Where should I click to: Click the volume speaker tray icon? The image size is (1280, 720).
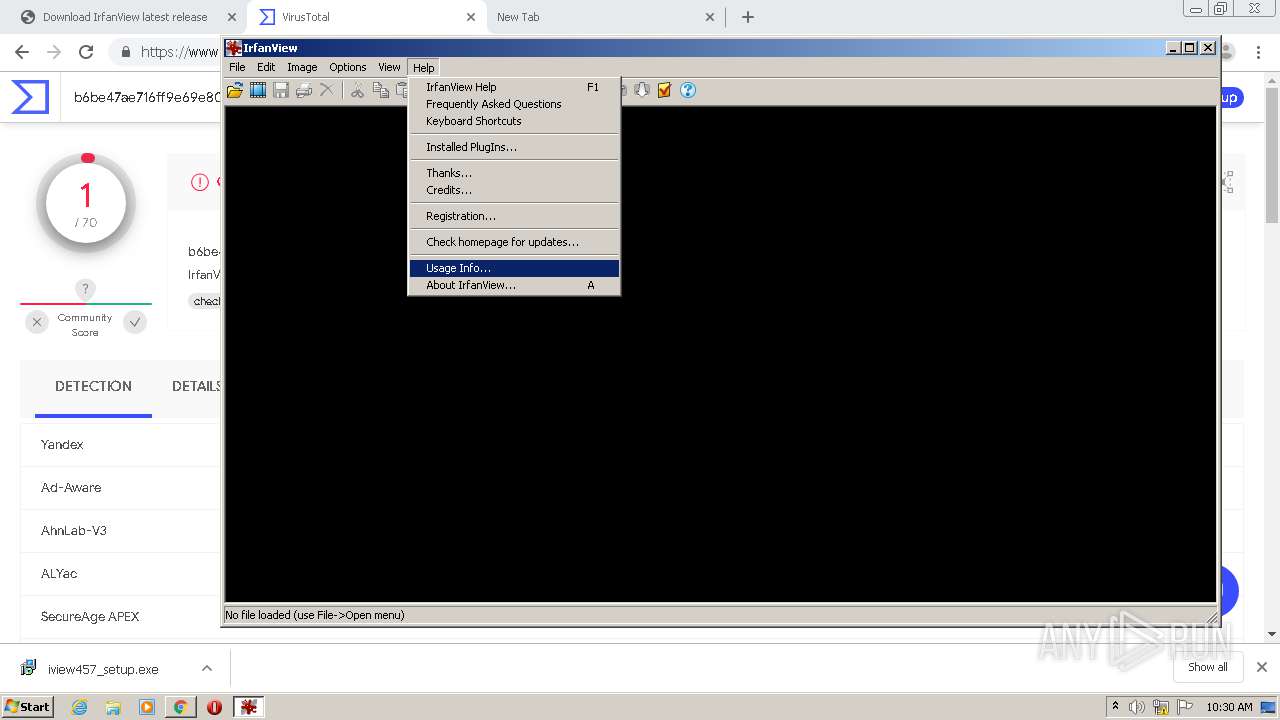click(1137, 707)
